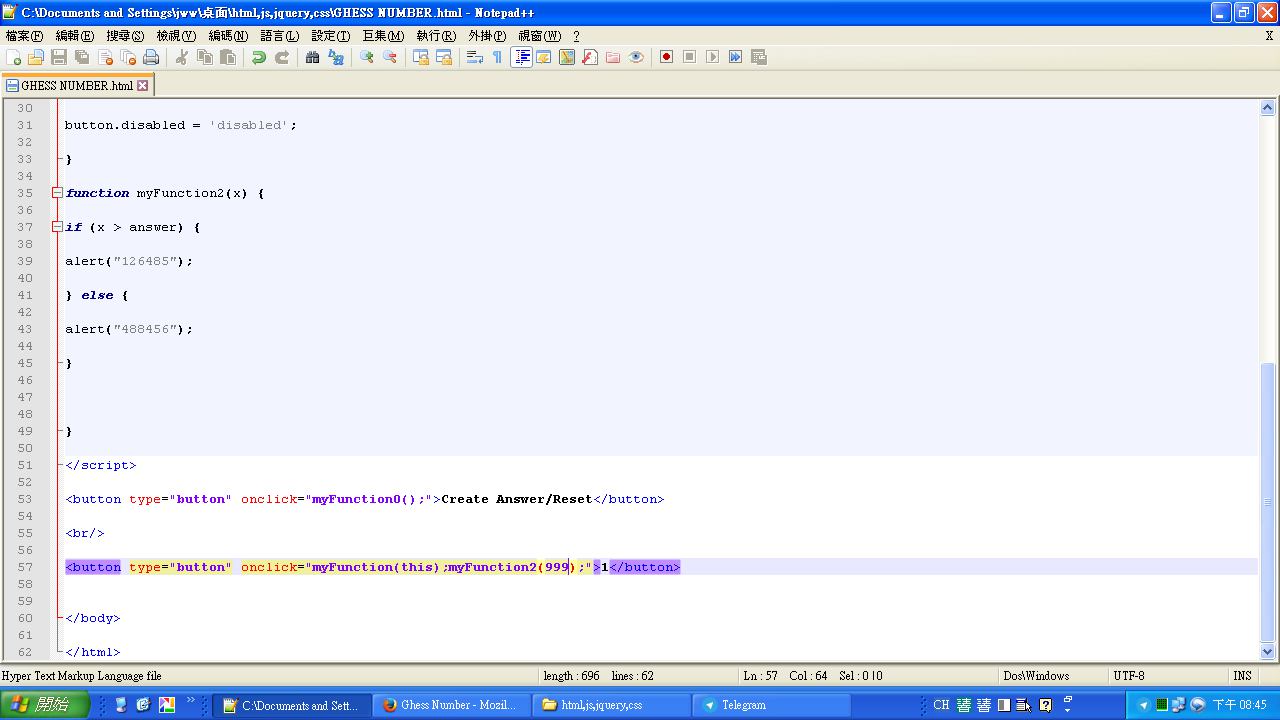1280x720 pixels.
Task: Click the CH language indicator in taskbar
Action: click(x=941, y=705)
